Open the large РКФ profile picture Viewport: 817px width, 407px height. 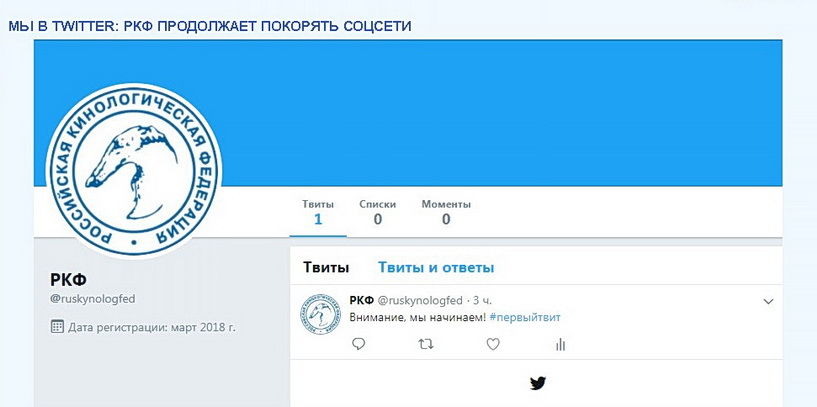[134, 171]
